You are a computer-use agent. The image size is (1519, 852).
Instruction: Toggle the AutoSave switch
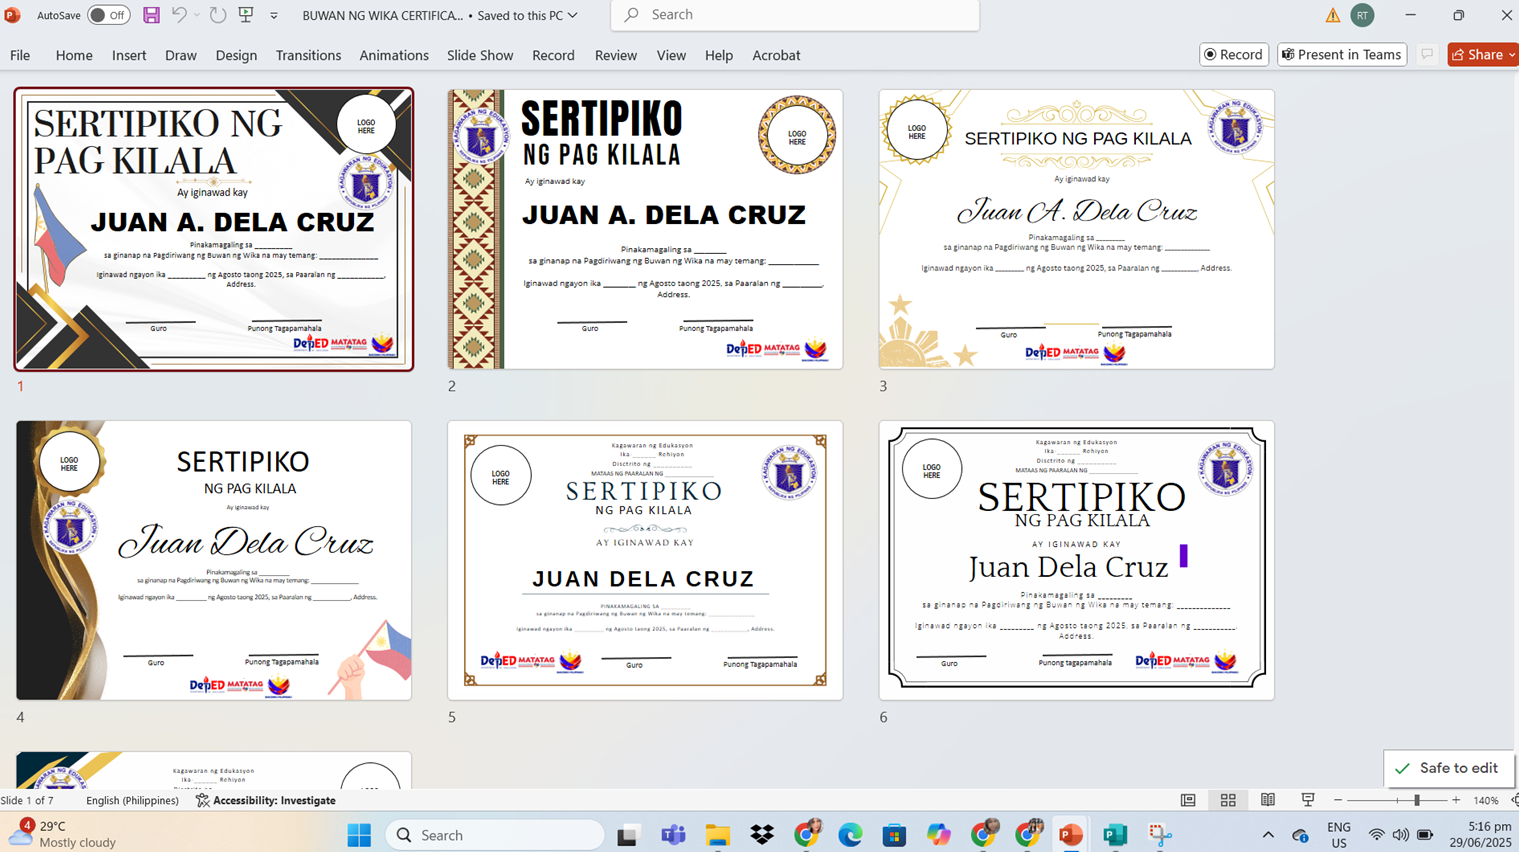coord(108,15)
